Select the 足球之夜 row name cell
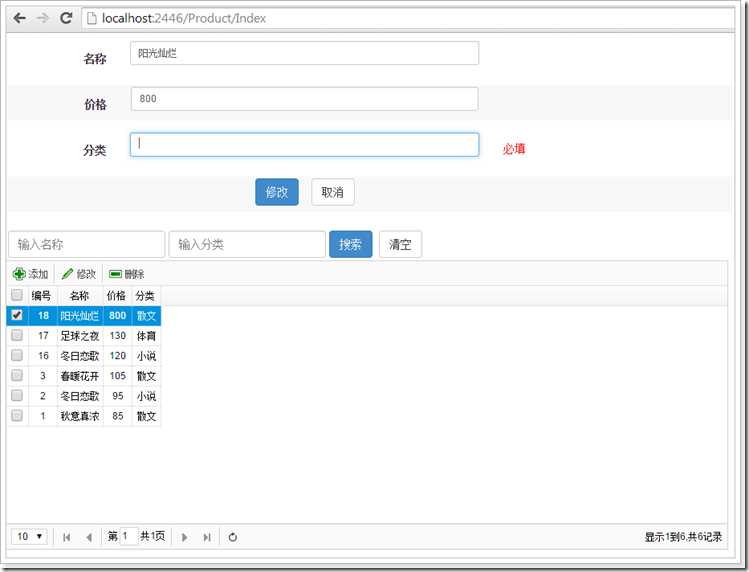 point(80,336)
